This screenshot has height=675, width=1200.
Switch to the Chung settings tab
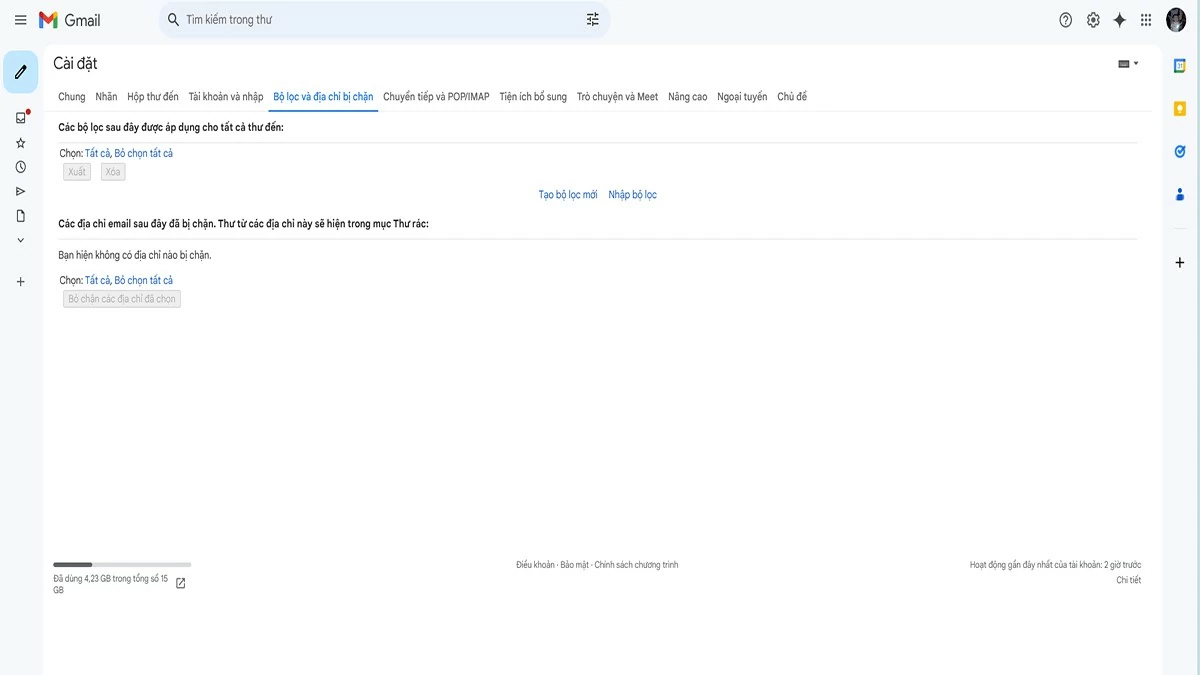[x=71, y=96]
